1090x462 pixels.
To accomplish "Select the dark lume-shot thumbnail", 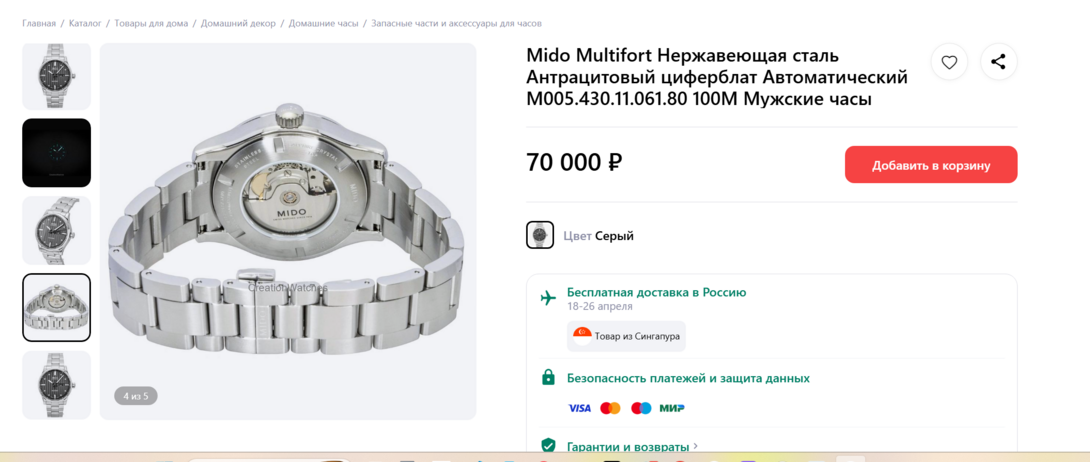I will [x=56, y=153].
